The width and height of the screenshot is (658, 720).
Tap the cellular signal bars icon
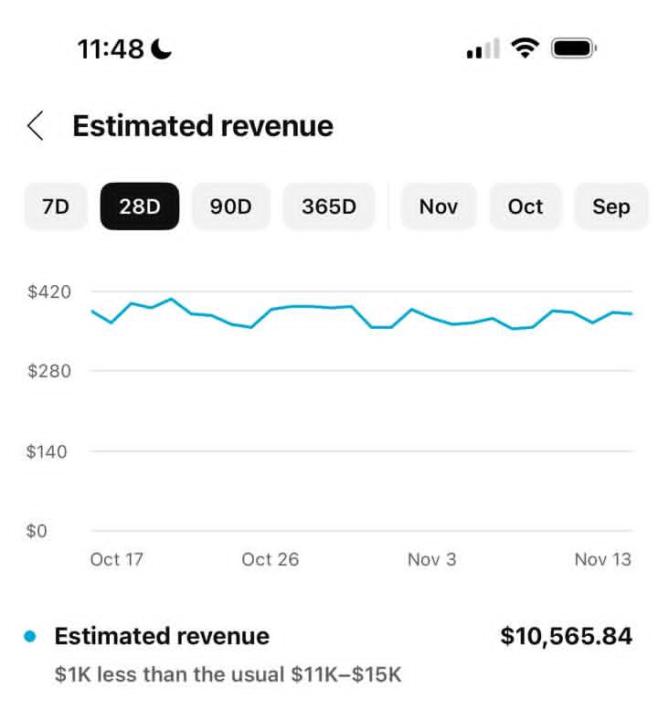coord(482,50)
